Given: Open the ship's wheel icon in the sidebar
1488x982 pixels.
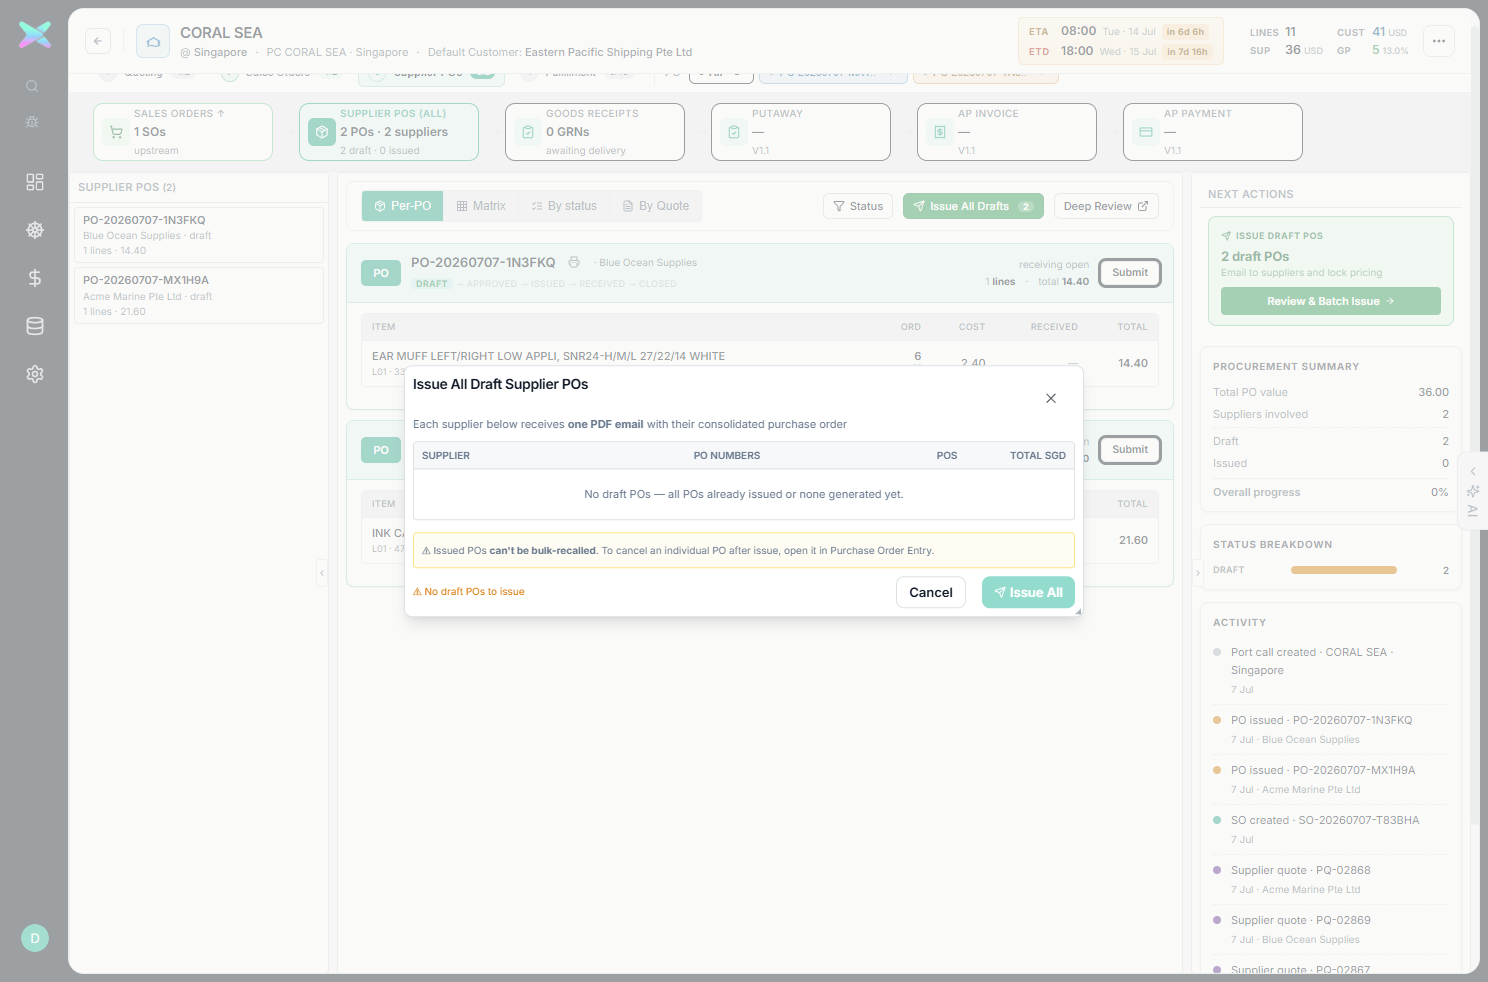Looking at the screenshot, I should (35, 230).
